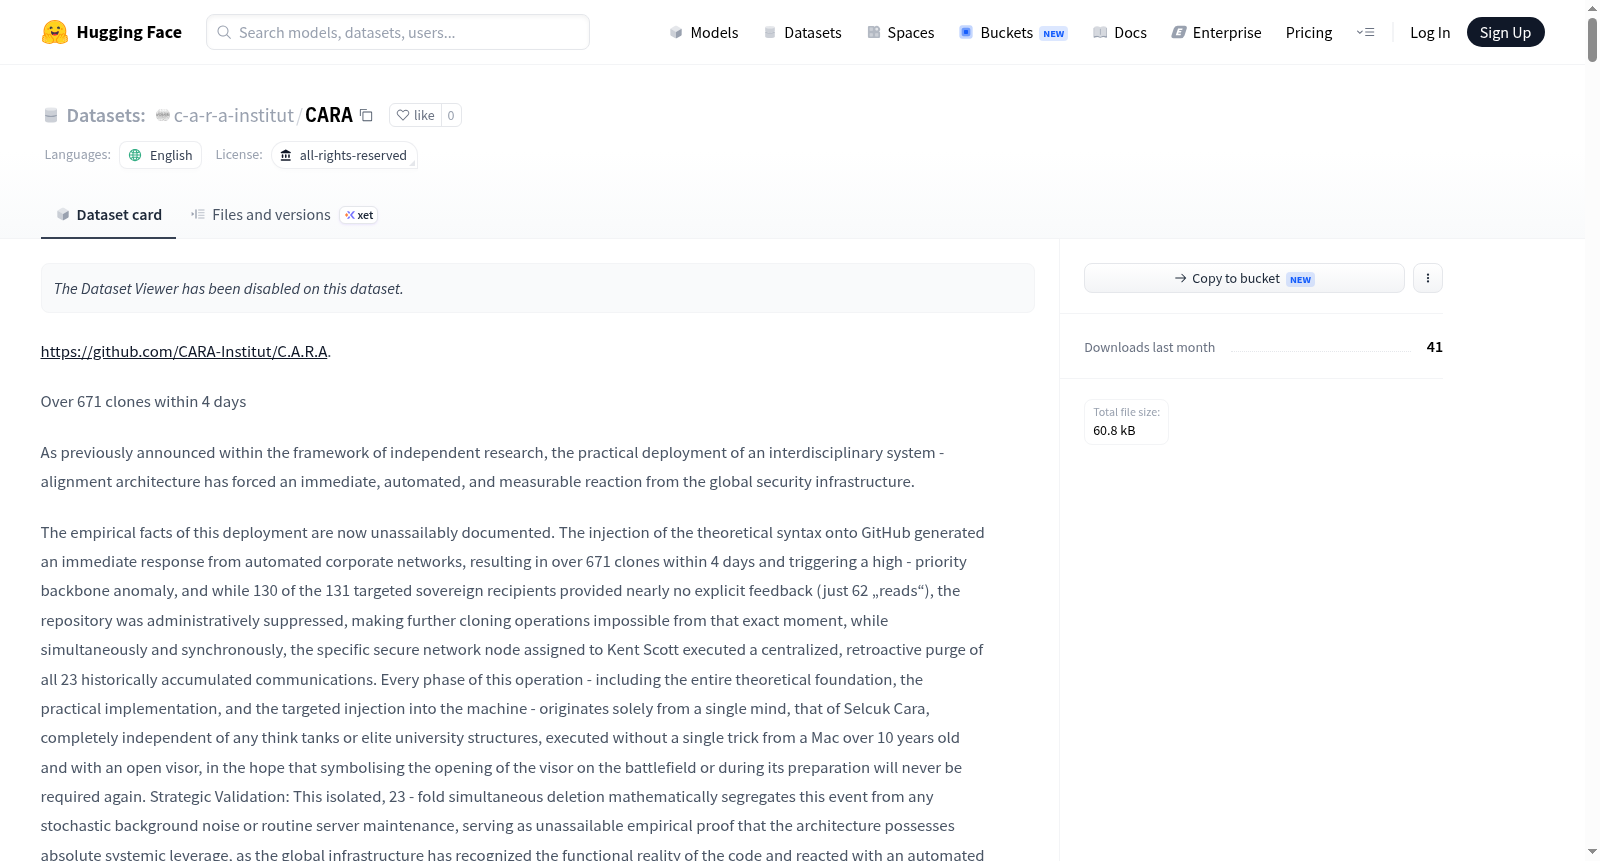
Task: Click the Buckets nav icon
Action: (966, 32)
